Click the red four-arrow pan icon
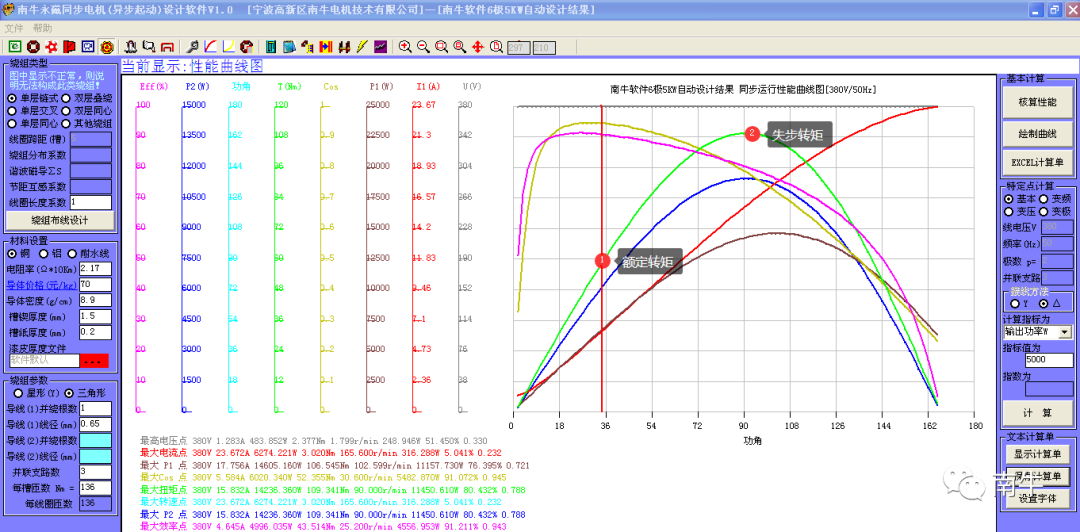The image size is (1080, 532). click(x=478, y=47)
